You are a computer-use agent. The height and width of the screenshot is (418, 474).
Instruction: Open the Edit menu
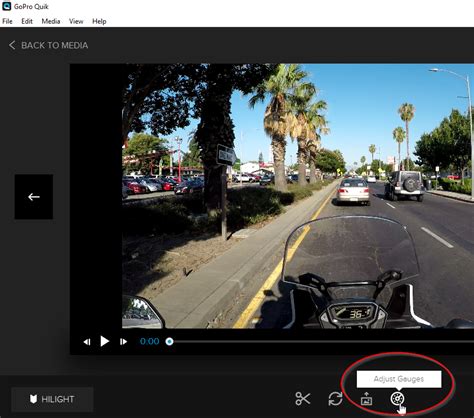[27, 21]
